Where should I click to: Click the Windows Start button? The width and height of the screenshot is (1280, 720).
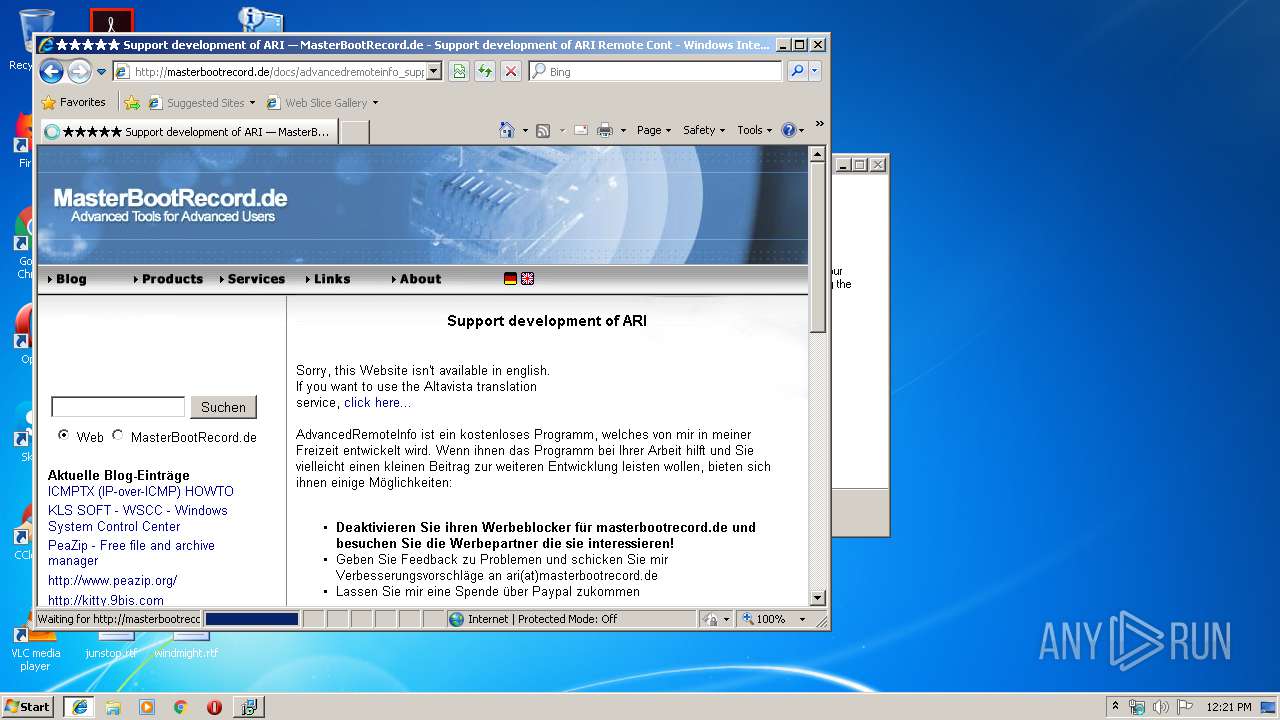tap(27, 706)
